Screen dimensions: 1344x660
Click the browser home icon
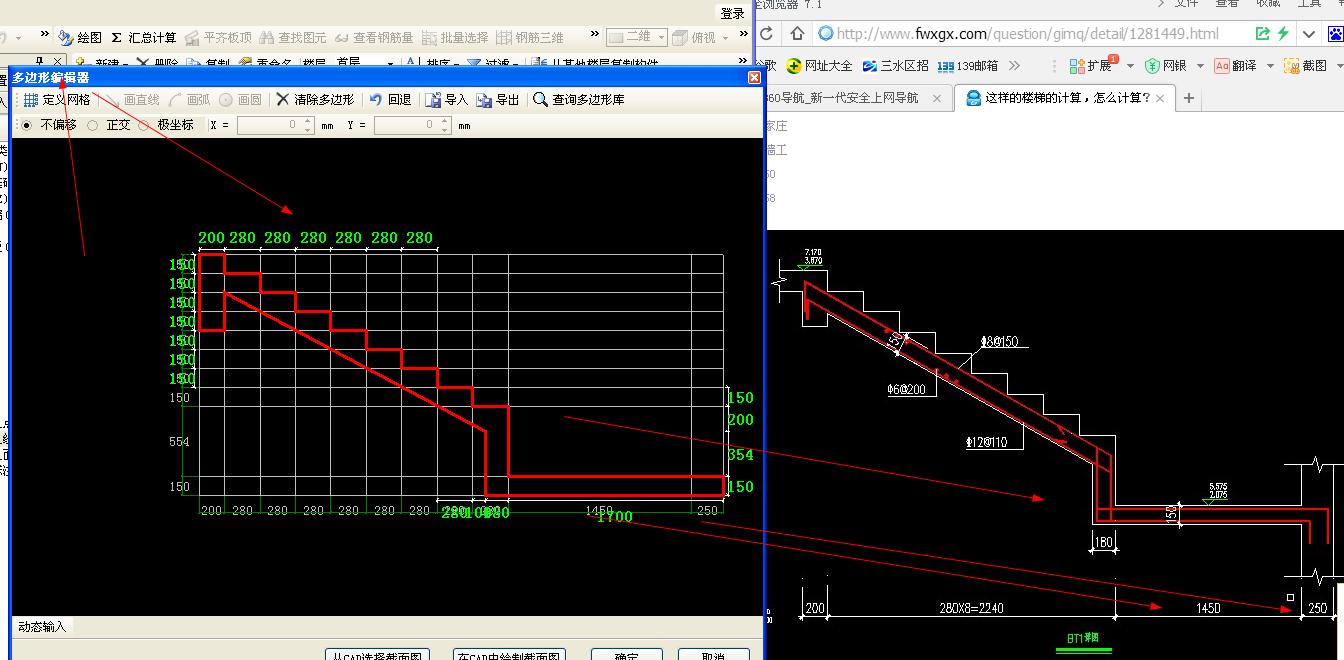(795, 34)
